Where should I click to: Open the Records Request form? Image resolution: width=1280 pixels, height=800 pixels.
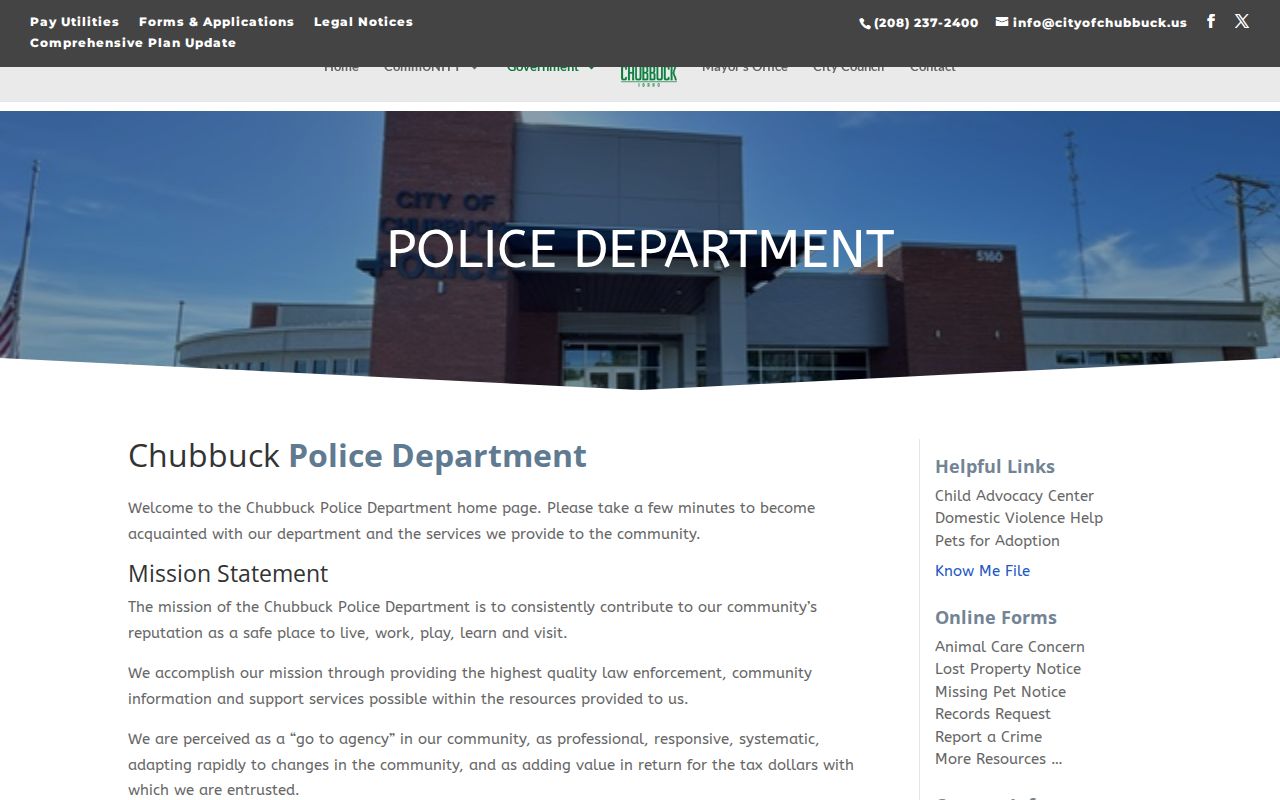(993, 714)
